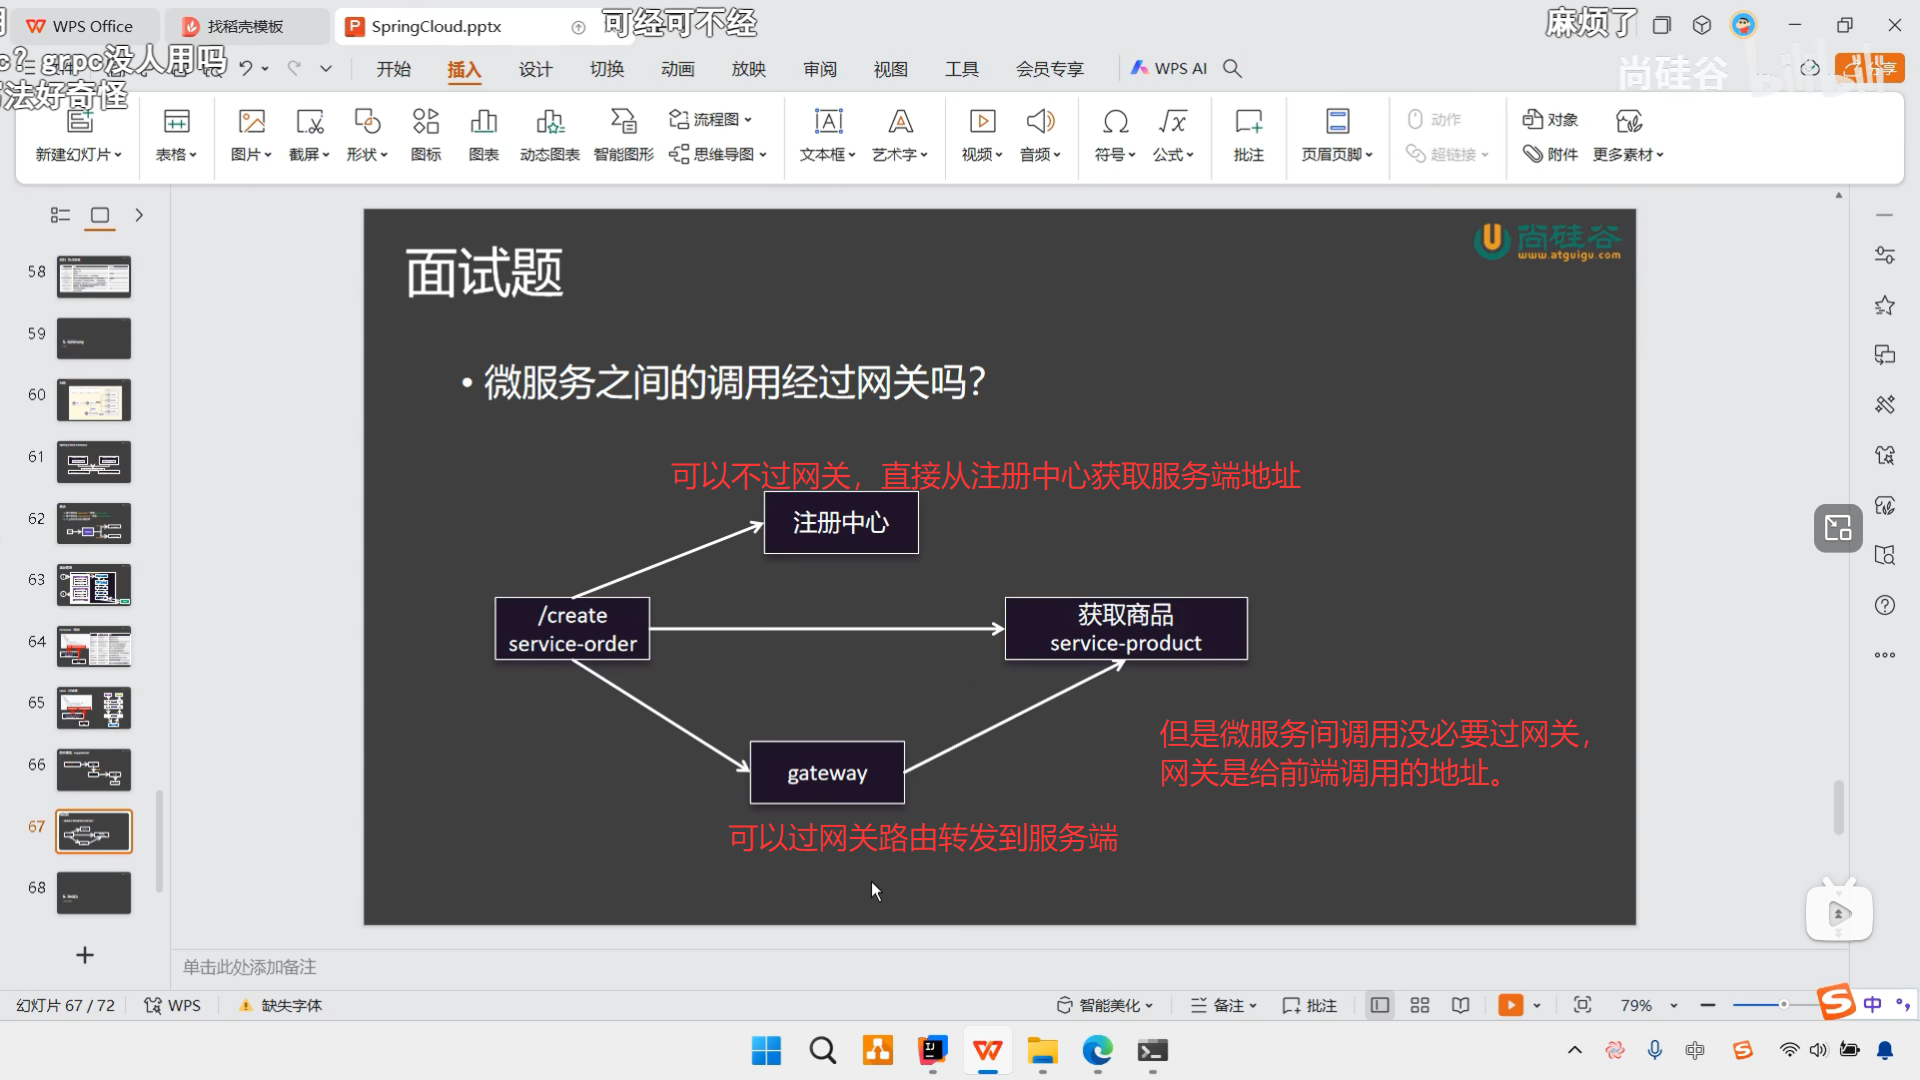The width and height of the screenshot is (1920, 1080).
Task: Select slide 64 thumbnail
Action: [94, 647]
